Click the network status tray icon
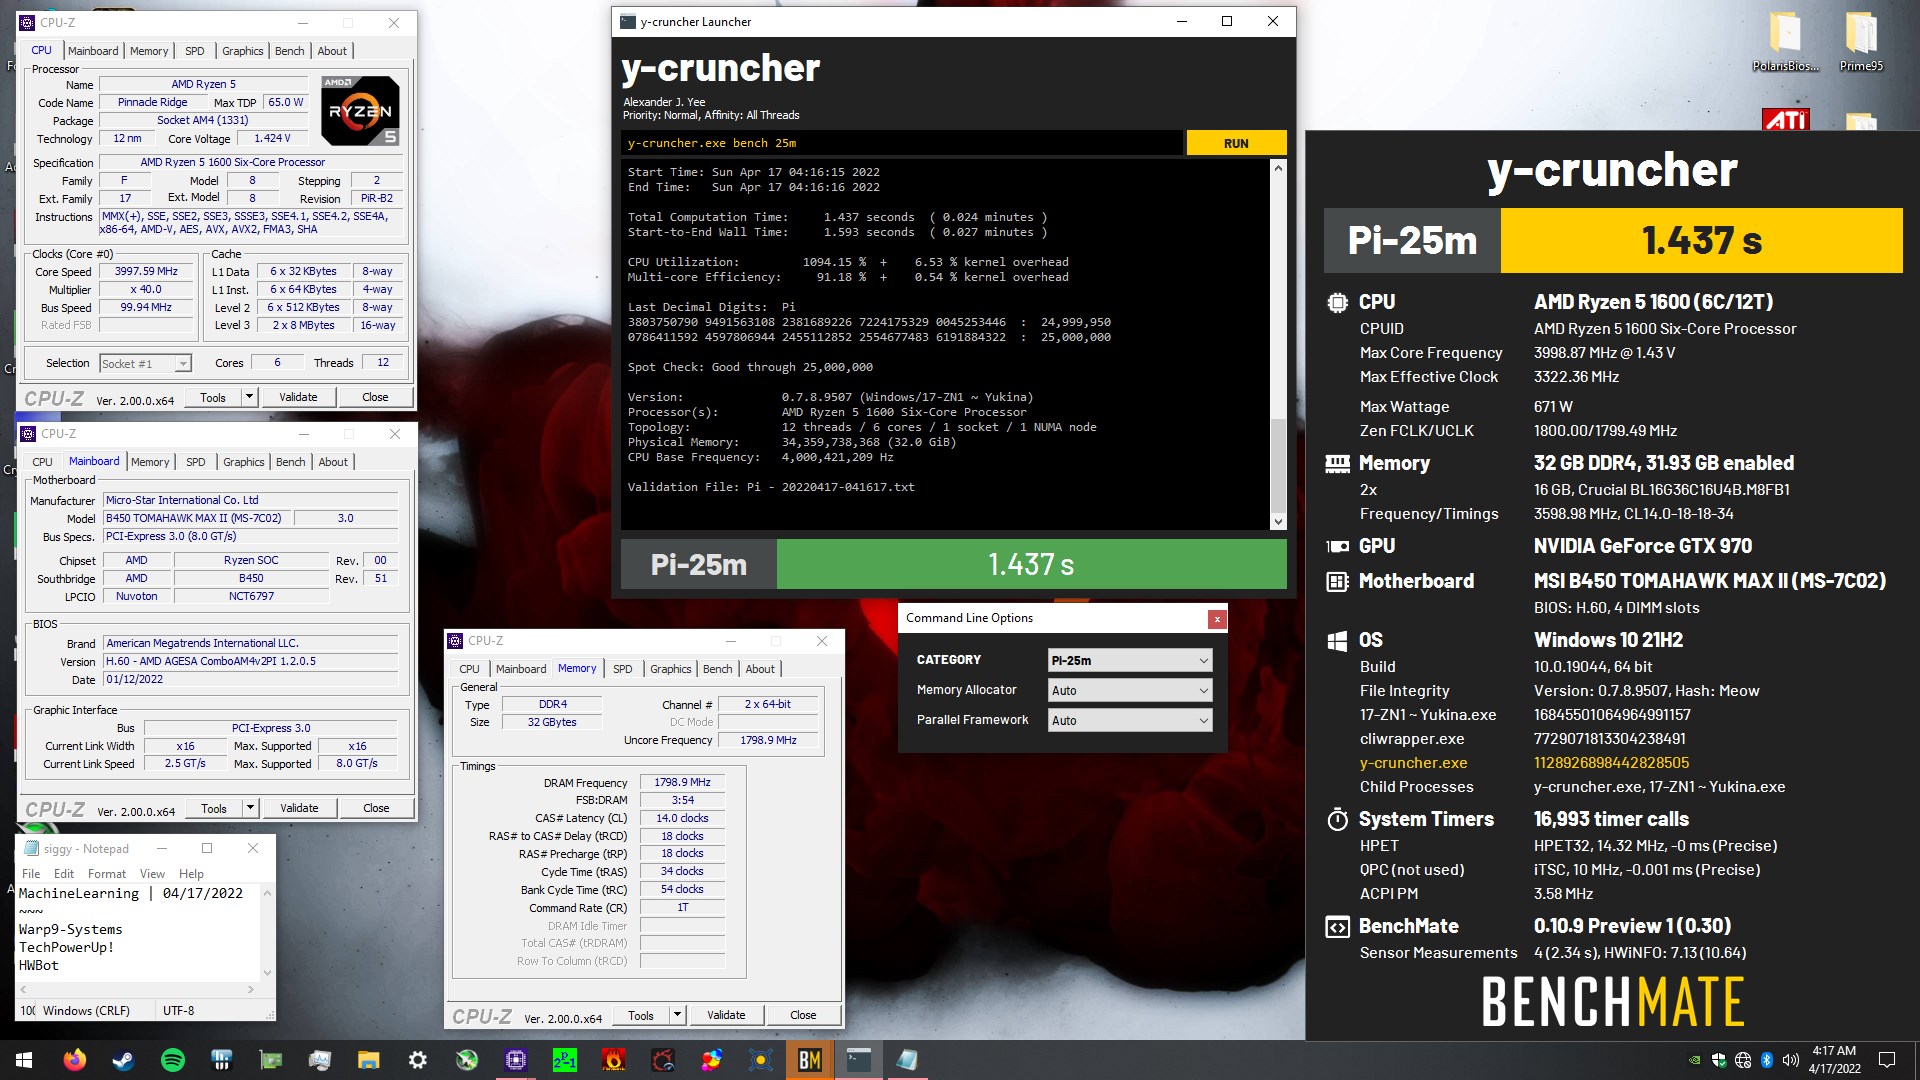The image size is (1920, 1080). pos(1743,1060)
